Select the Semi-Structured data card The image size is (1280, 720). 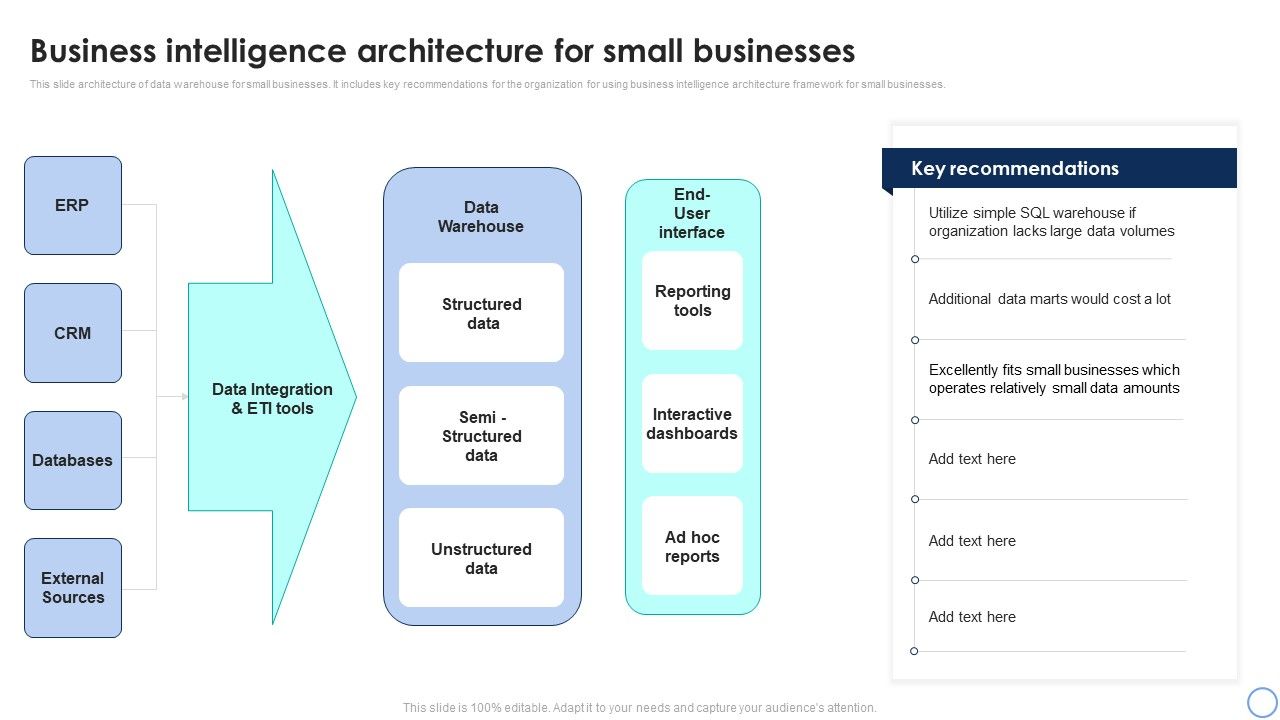point(481,436)
